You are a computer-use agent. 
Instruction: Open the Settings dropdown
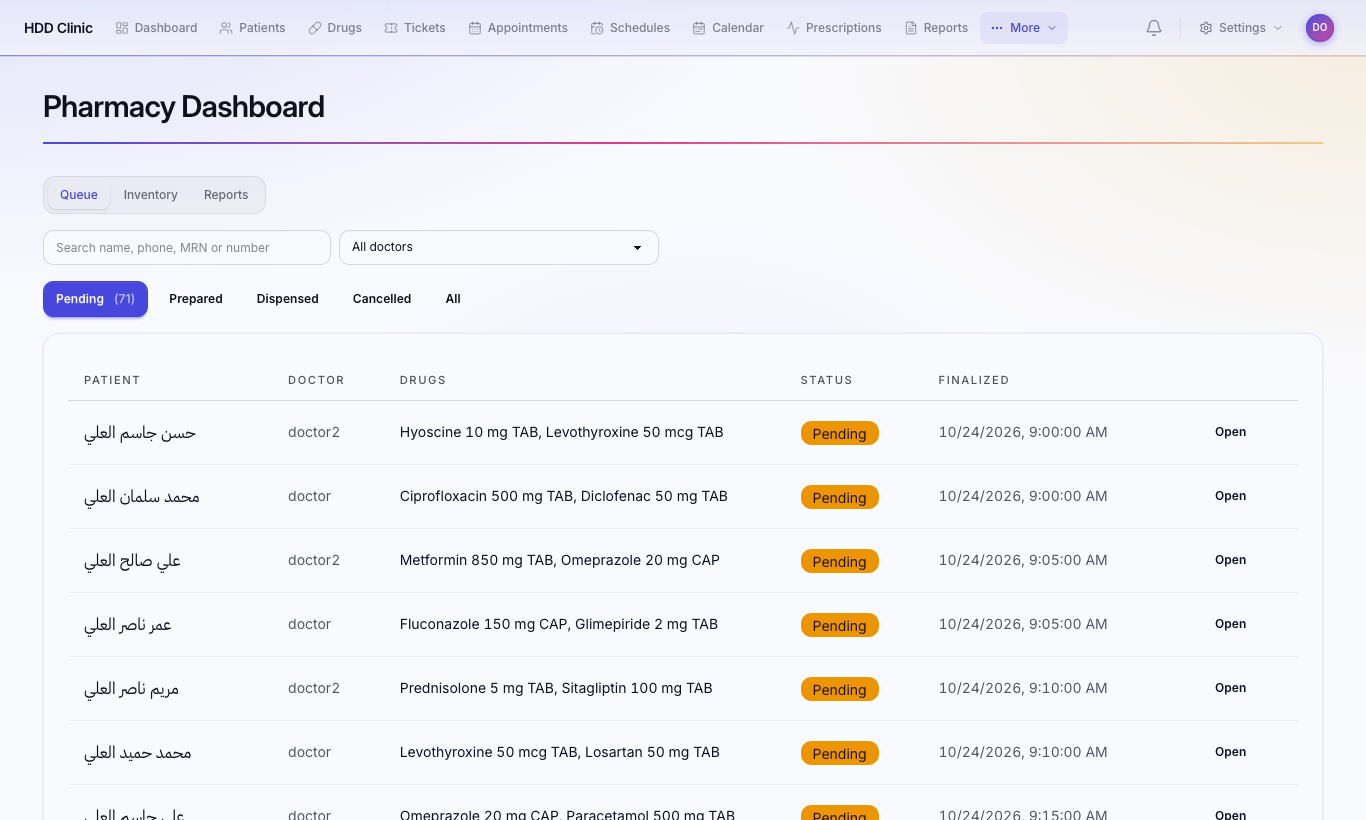[x=1241, y=28]
